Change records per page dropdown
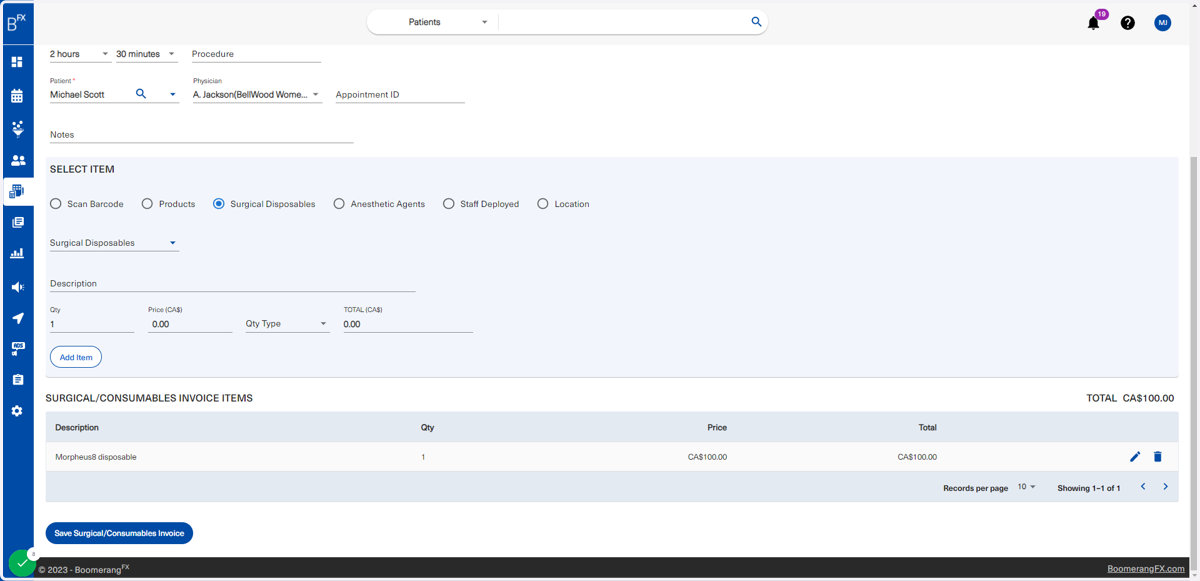Viewport: 1200px width, 581px height. 1027,487
